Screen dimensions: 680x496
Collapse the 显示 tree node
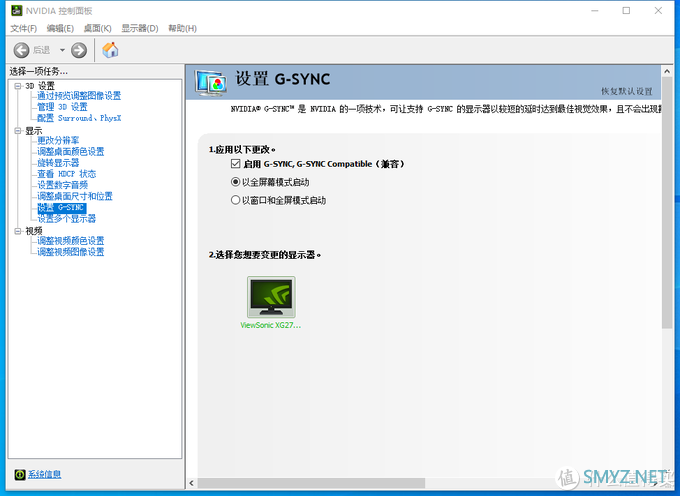[18, 131]
